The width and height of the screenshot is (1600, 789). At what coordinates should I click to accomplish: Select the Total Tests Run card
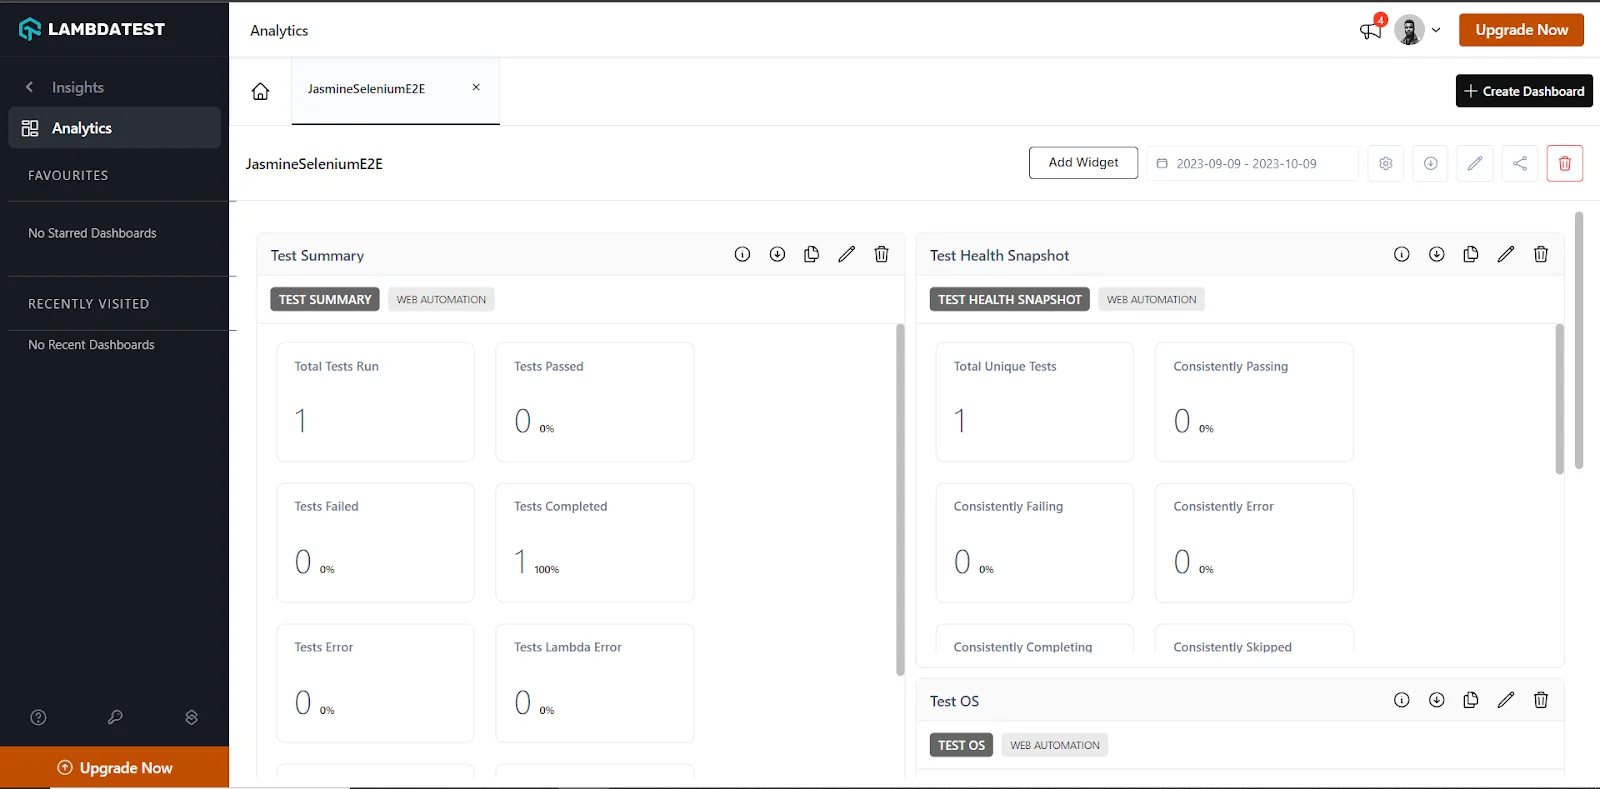click(x=375, y=402)
